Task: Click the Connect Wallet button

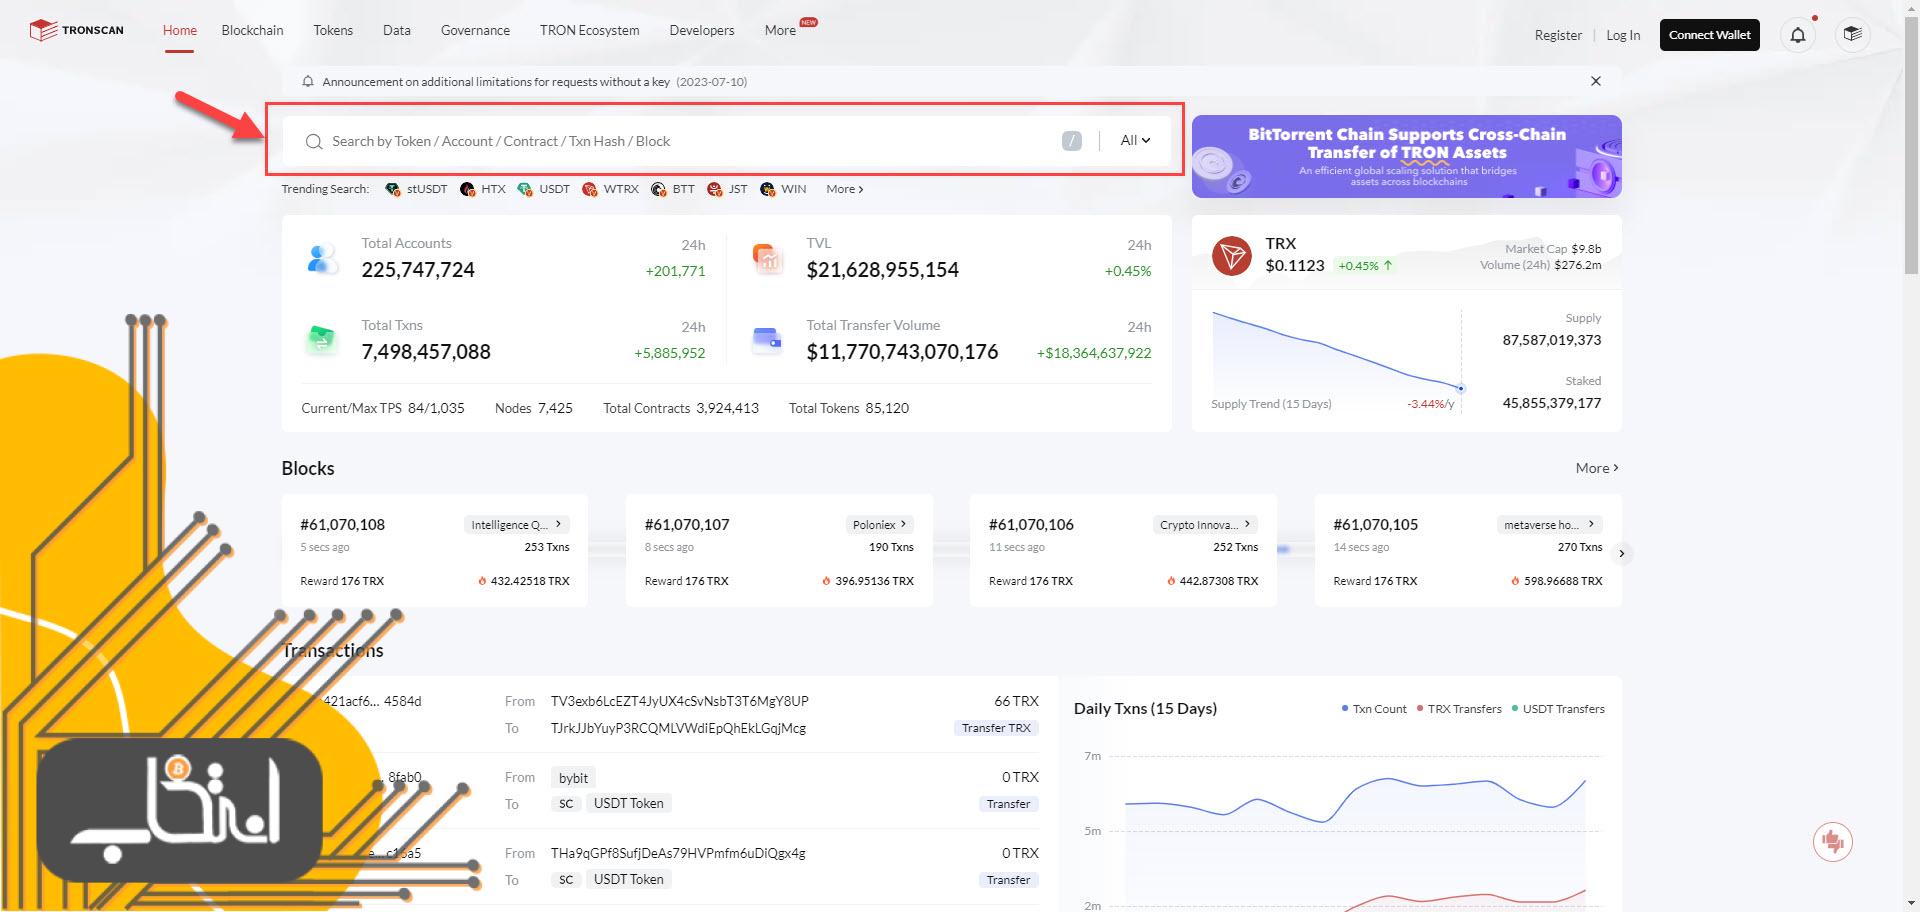Action: 1709,35
